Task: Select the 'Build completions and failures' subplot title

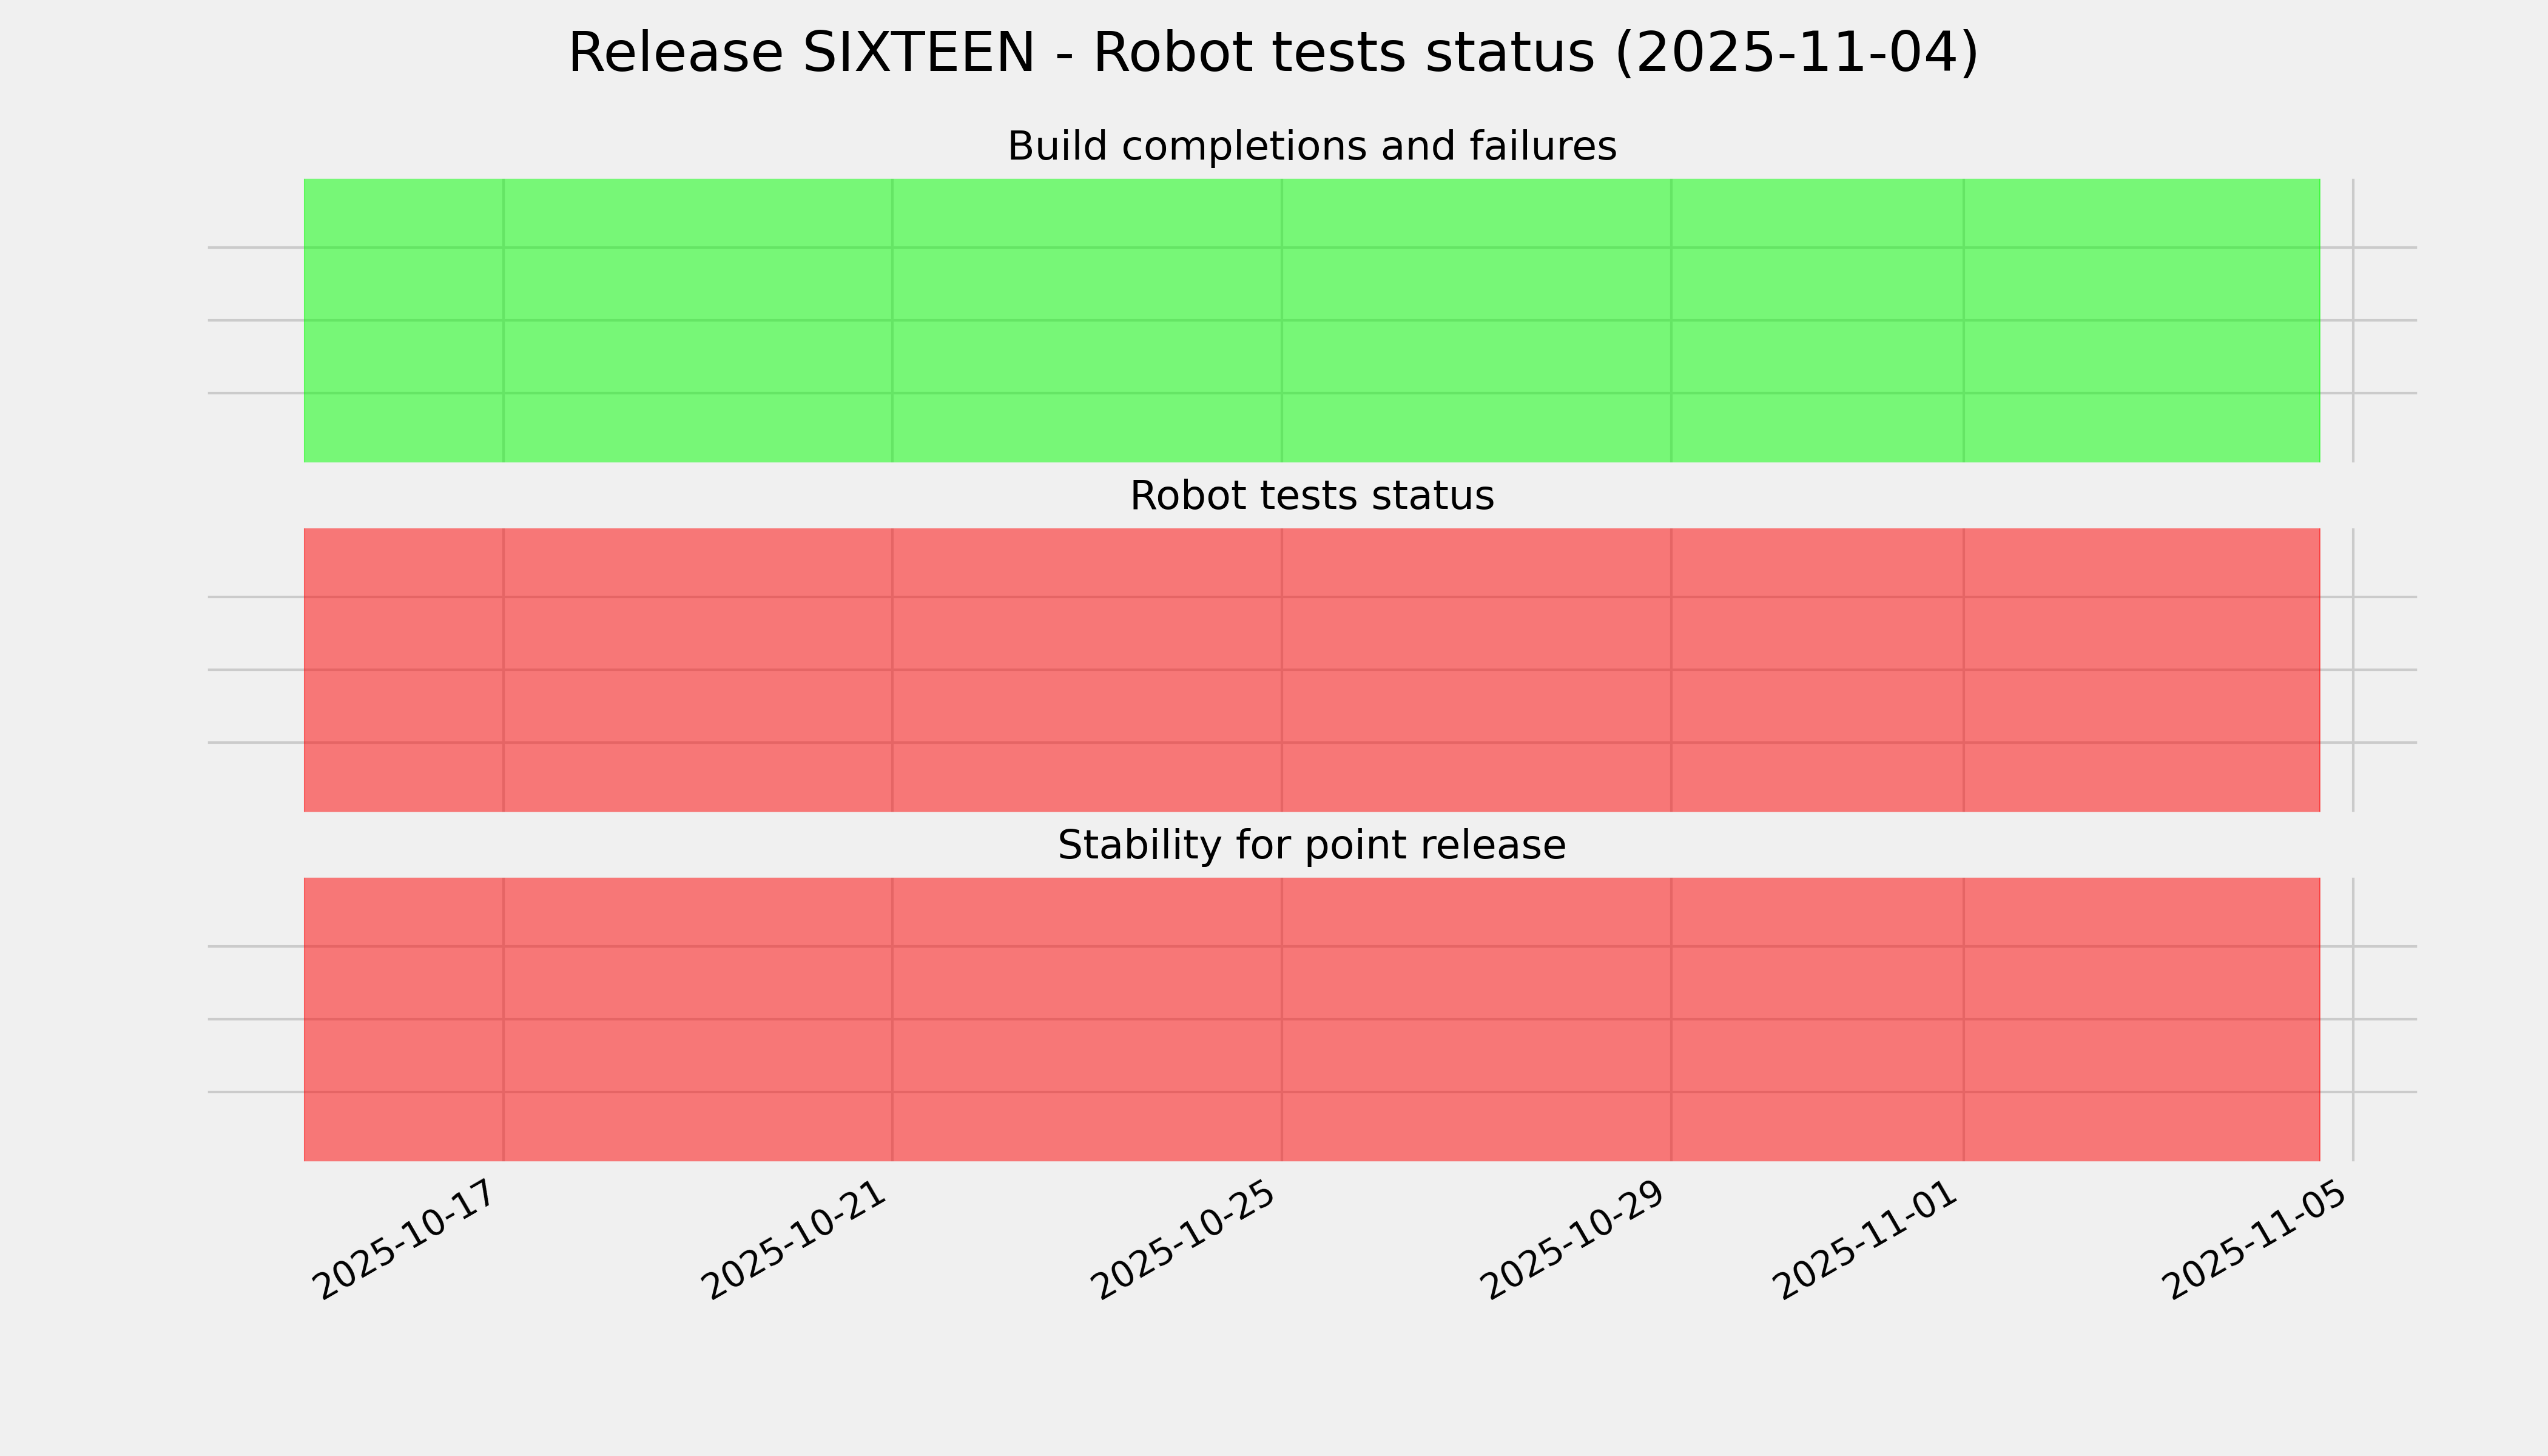Action: click(x=1311, y=147)
